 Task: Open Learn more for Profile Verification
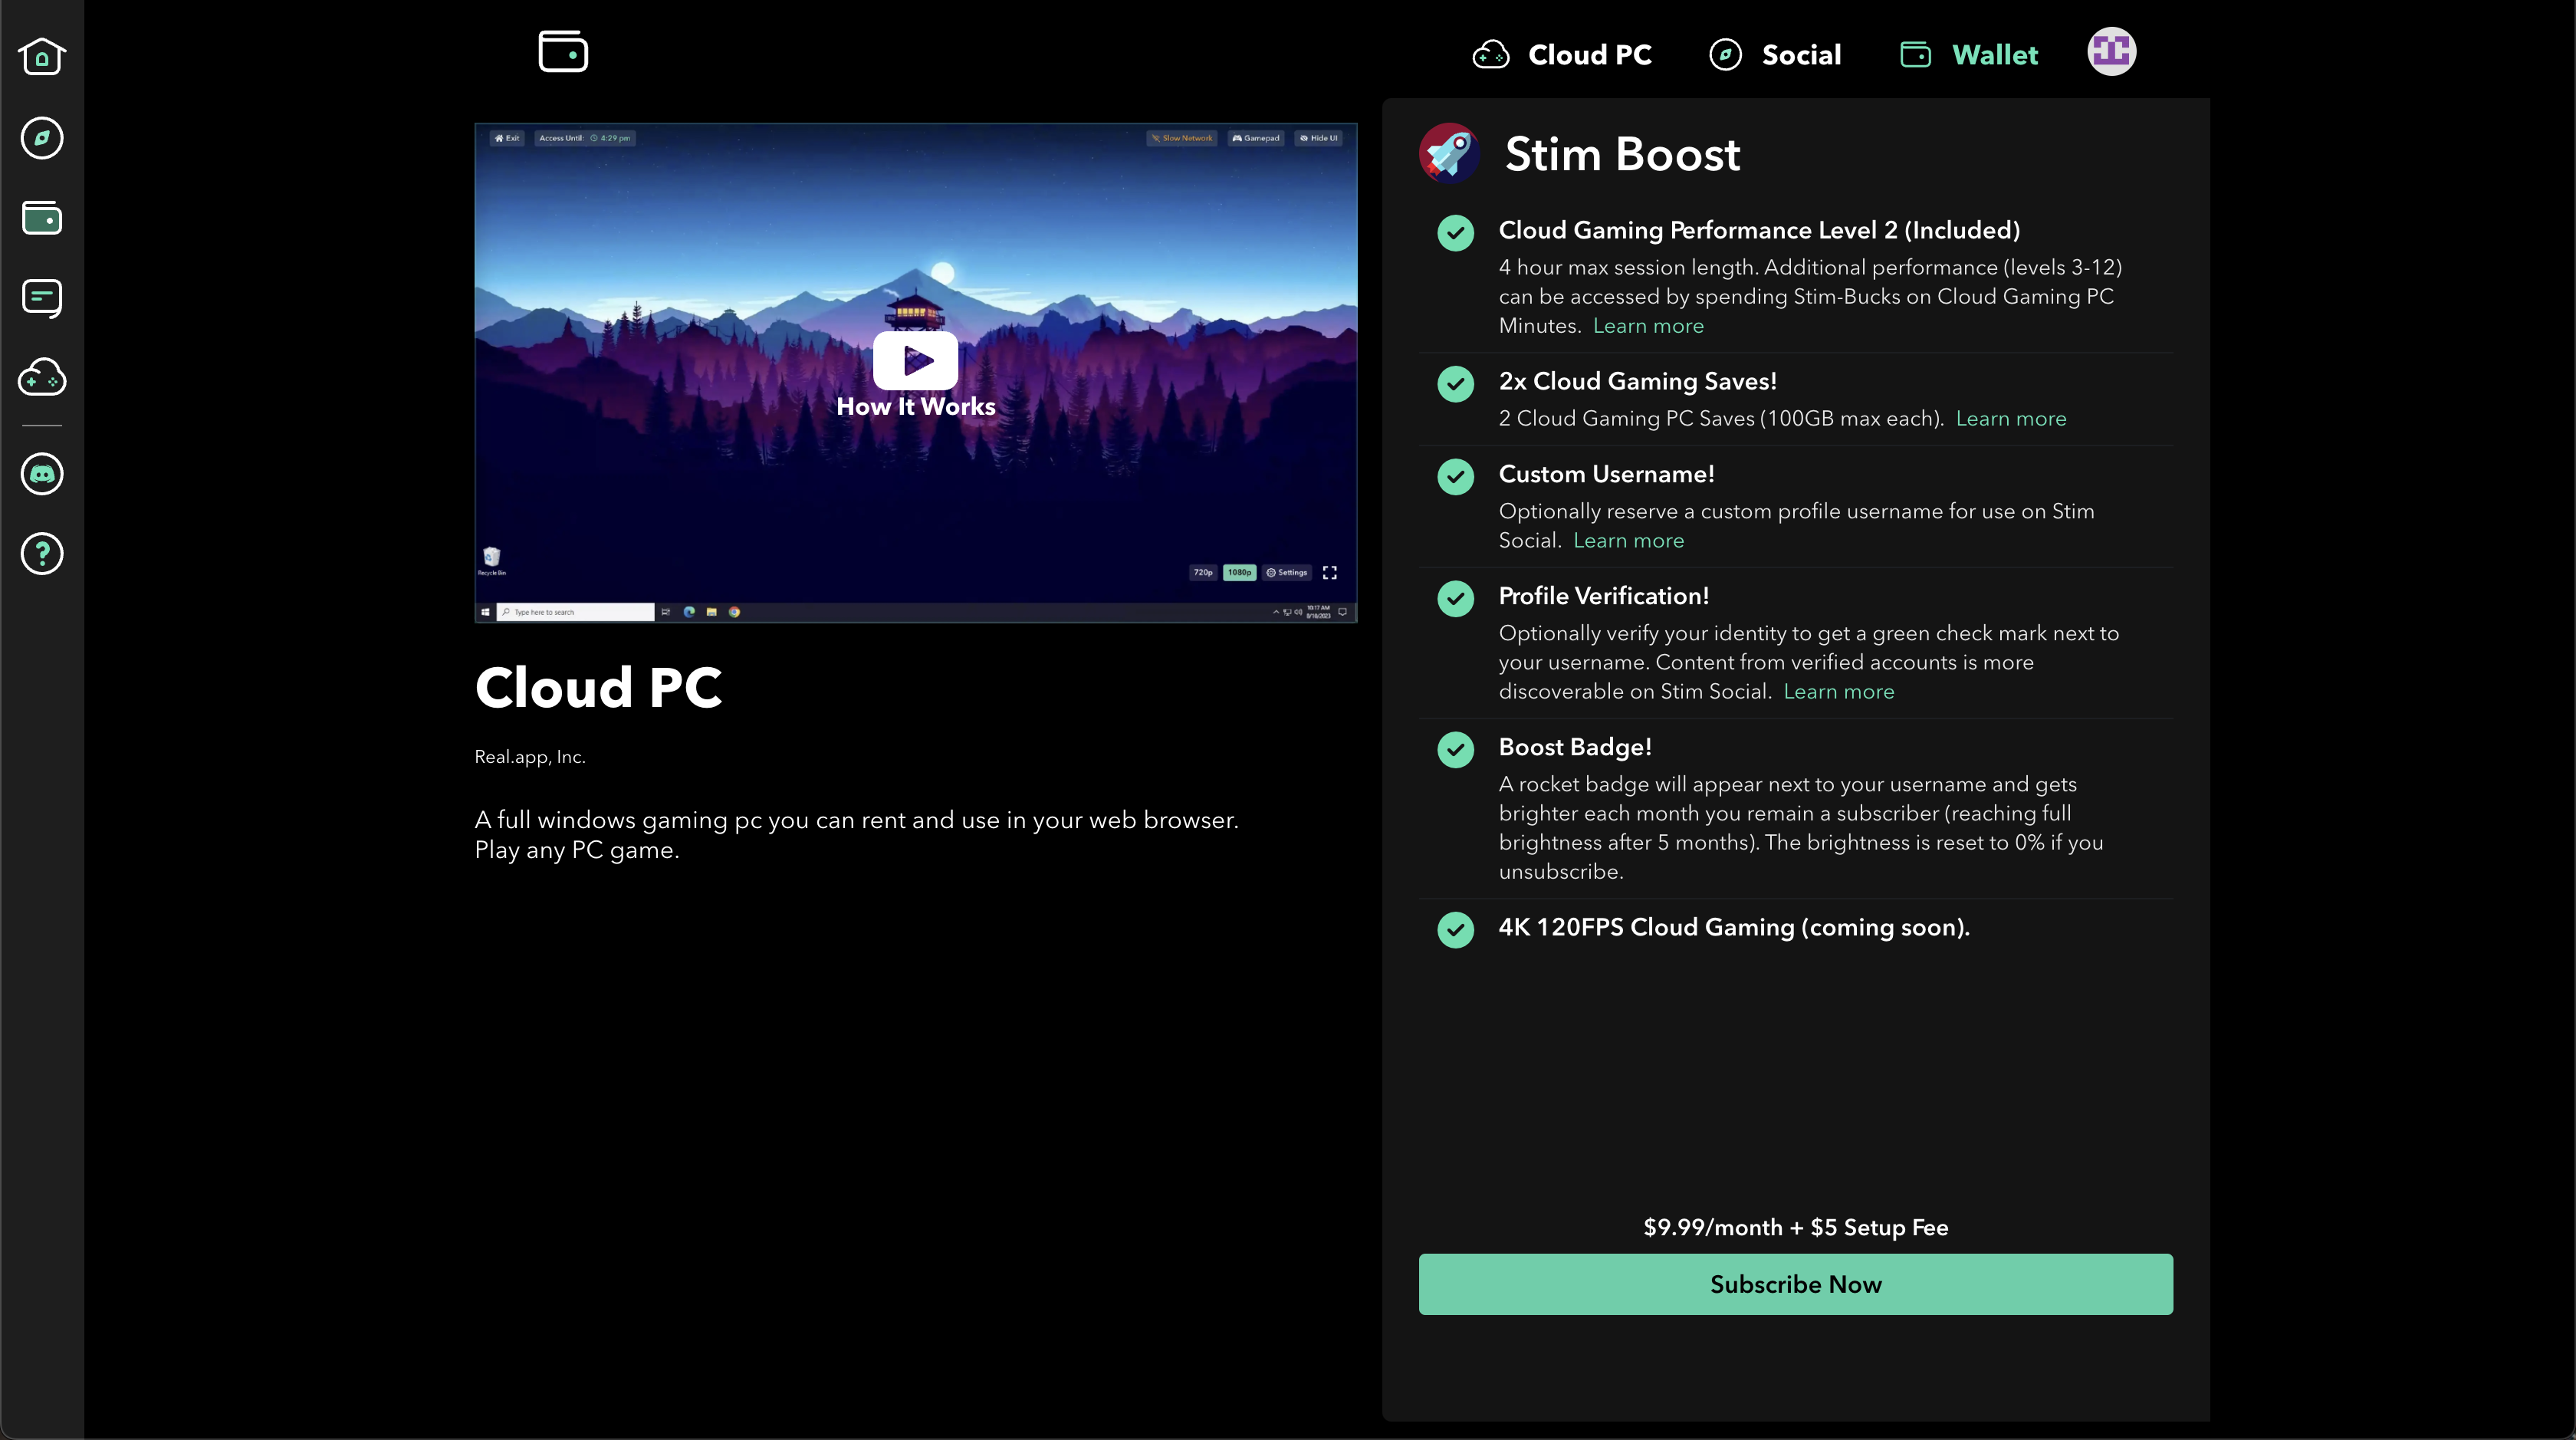[1838, 692]
